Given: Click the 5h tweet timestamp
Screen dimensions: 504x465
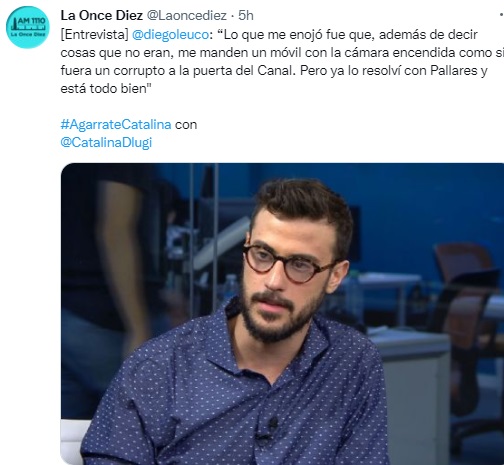Looking at the screenshot, I should [x=246, y=15].
